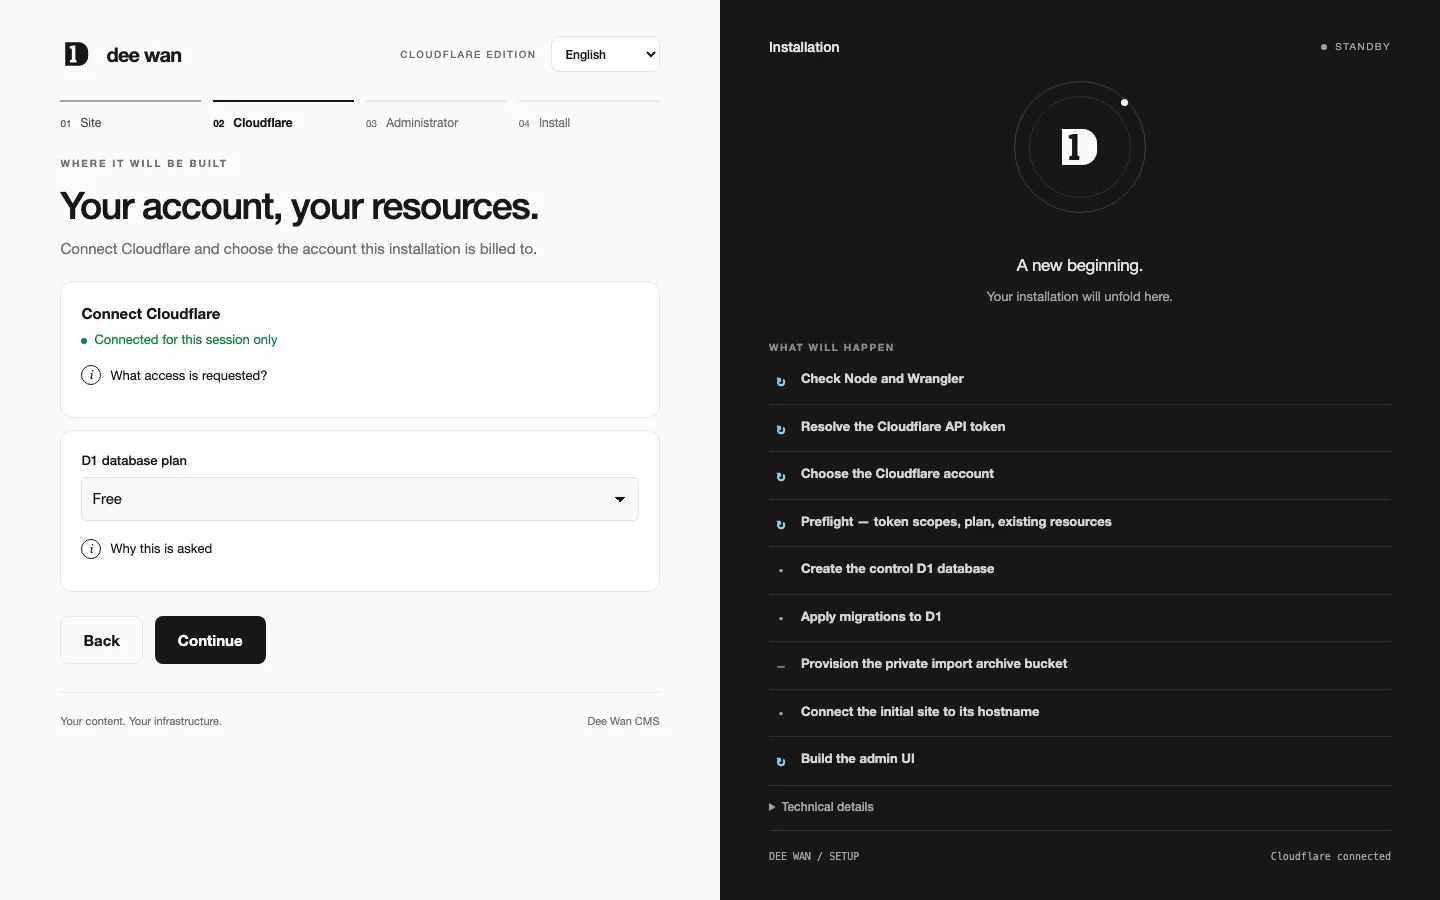1440x900 pixels.
Task: Click the Dee Wan CMS footer text
Action: point(623,721)
